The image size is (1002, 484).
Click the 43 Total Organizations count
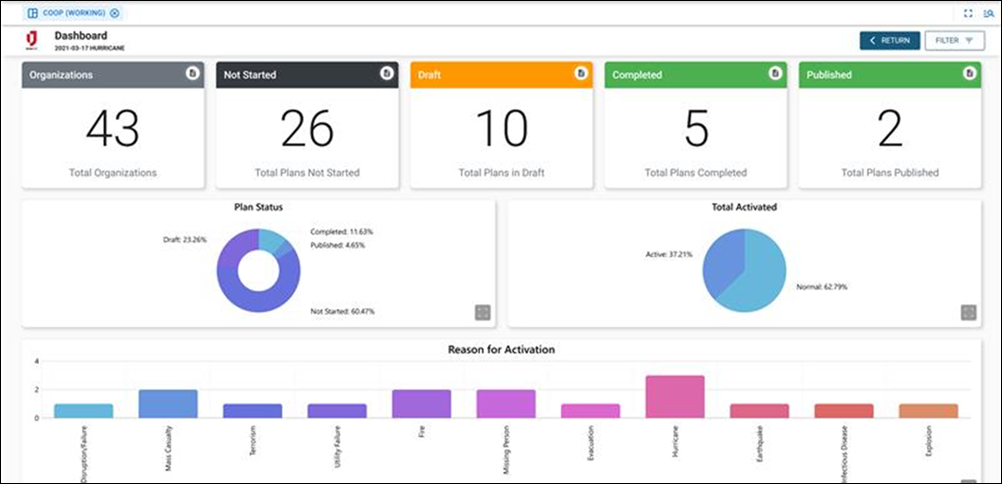pos(113,129)
